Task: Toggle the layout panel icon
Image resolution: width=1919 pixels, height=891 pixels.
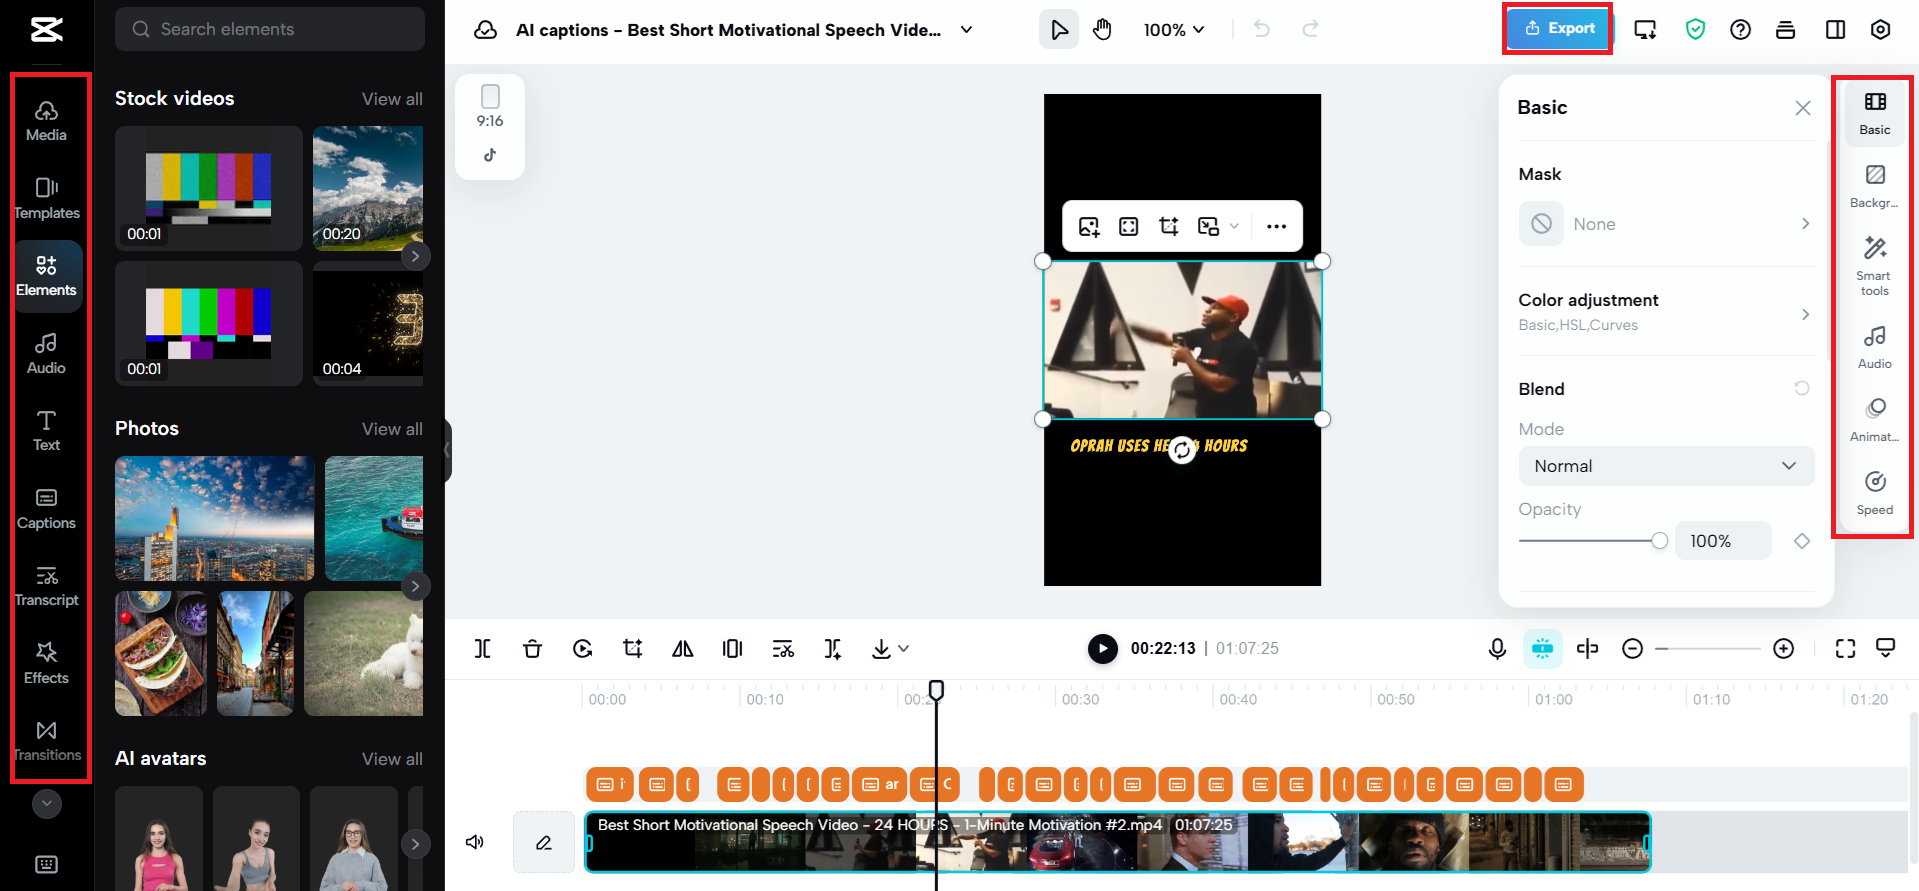Action: 1835,29
